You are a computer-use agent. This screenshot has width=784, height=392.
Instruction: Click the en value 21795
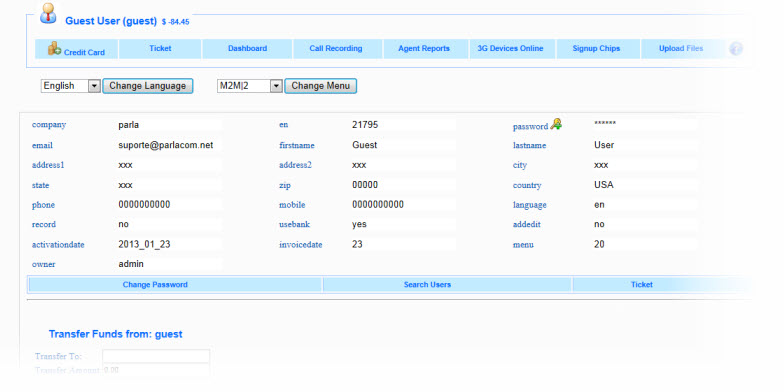coord(365,125)
